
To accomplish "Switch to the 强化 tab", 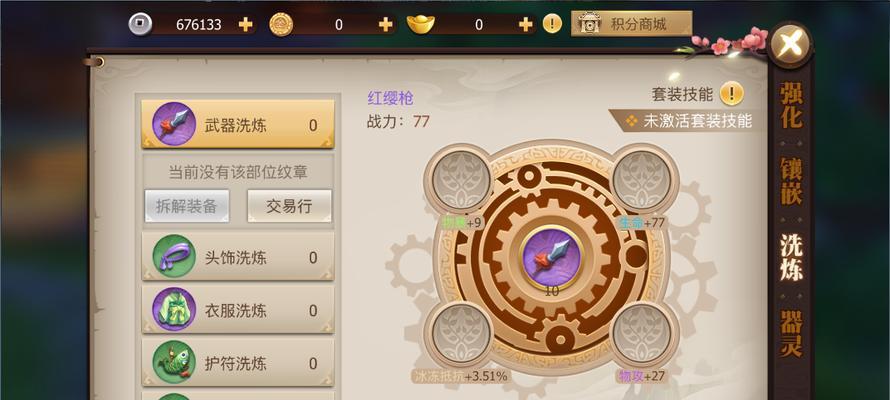I will tap(791, 105).
